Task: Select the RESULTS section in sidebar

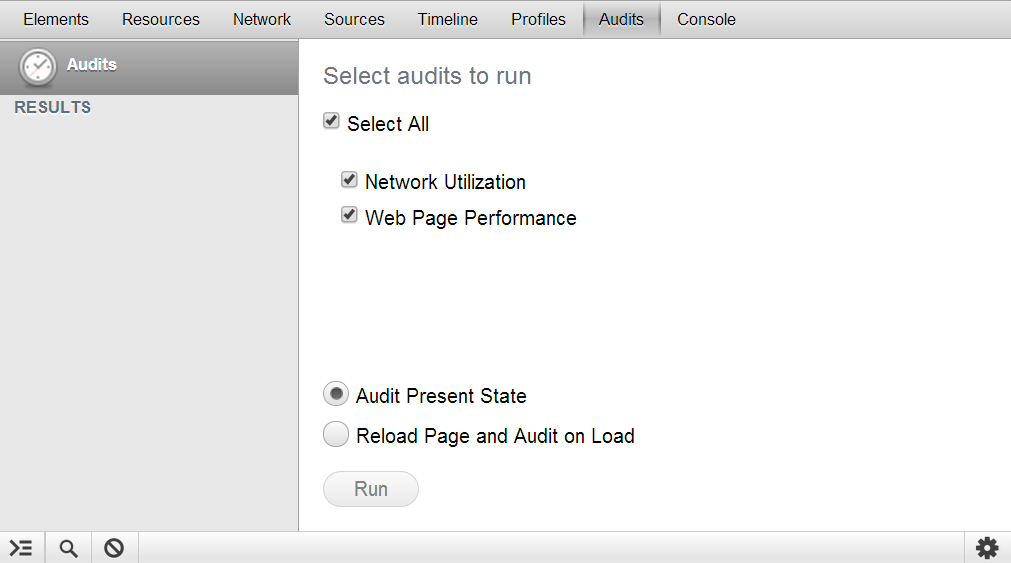Action: pos(53,108)
